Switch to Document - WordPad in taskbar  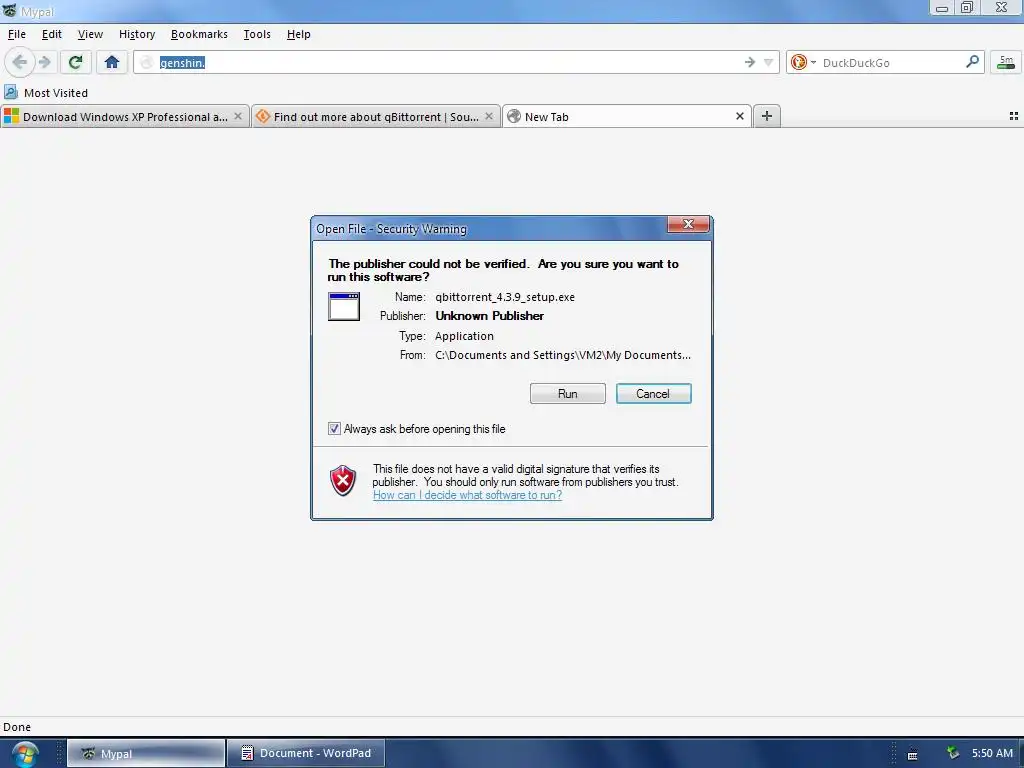306,754
